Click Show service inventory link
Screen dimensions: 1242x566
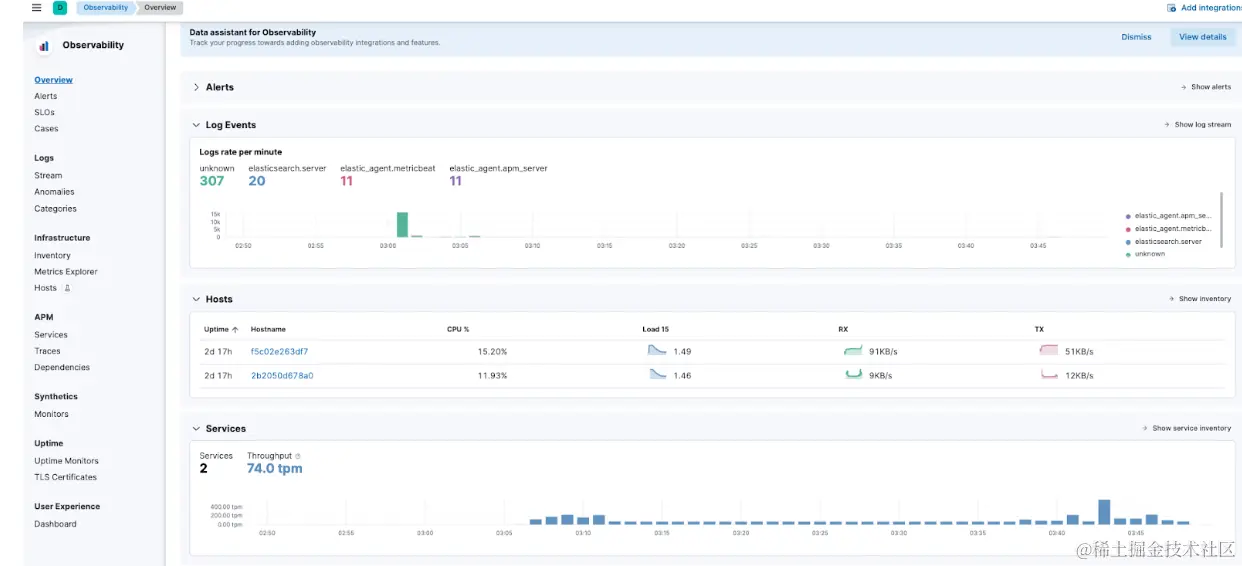[x=1187, y=428]
